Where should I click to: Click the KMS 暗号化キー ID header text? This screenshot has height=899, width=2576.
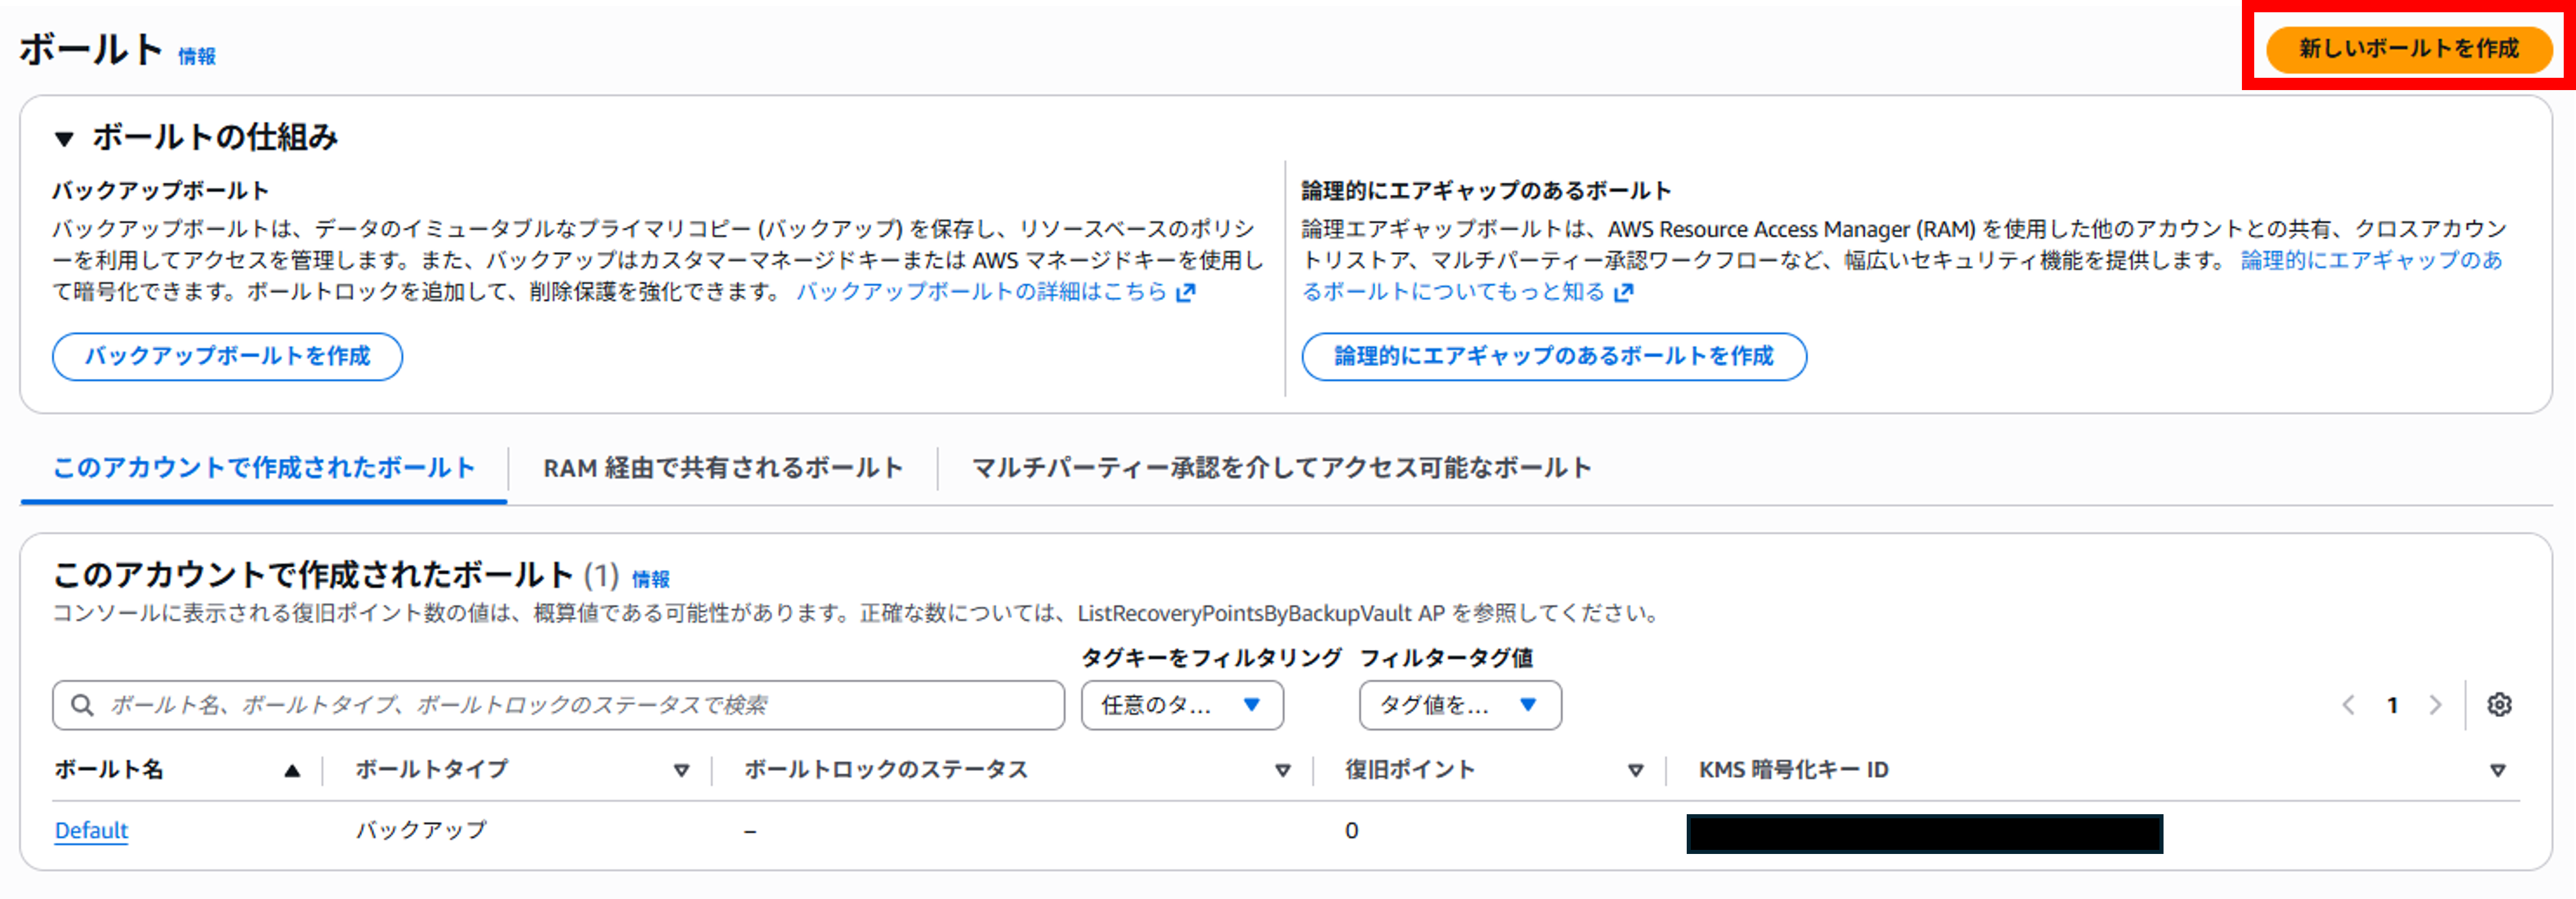point(1794,770)
